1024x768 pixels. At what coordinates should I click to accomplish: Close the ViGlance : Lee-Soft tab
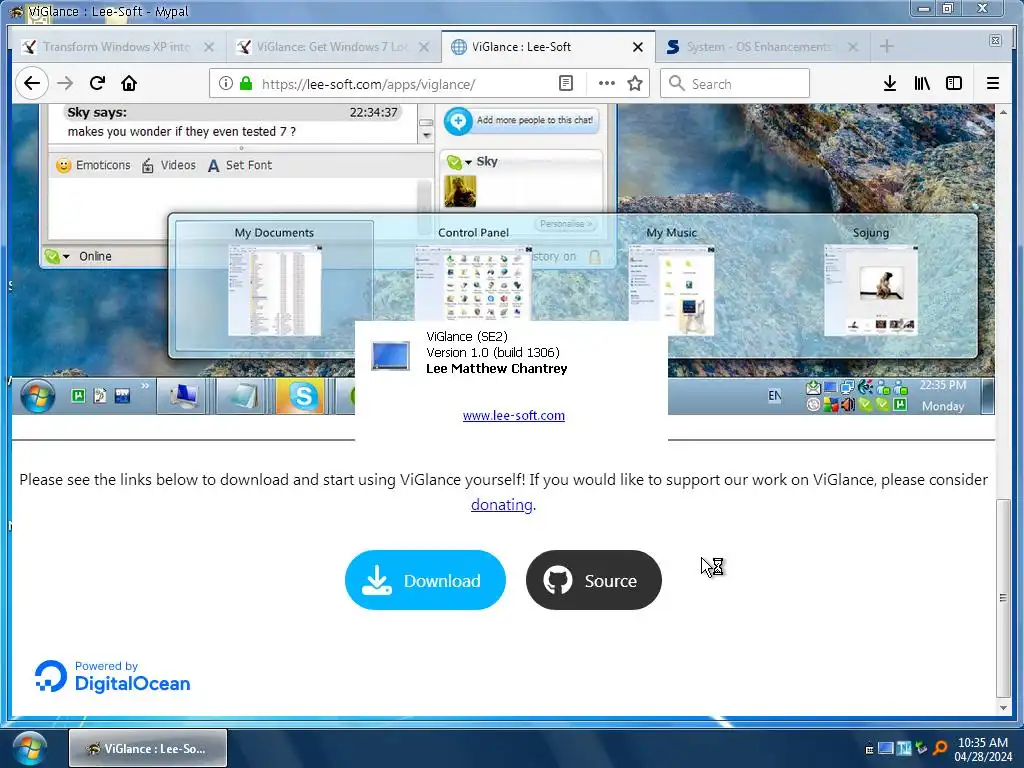pos(638,47)
